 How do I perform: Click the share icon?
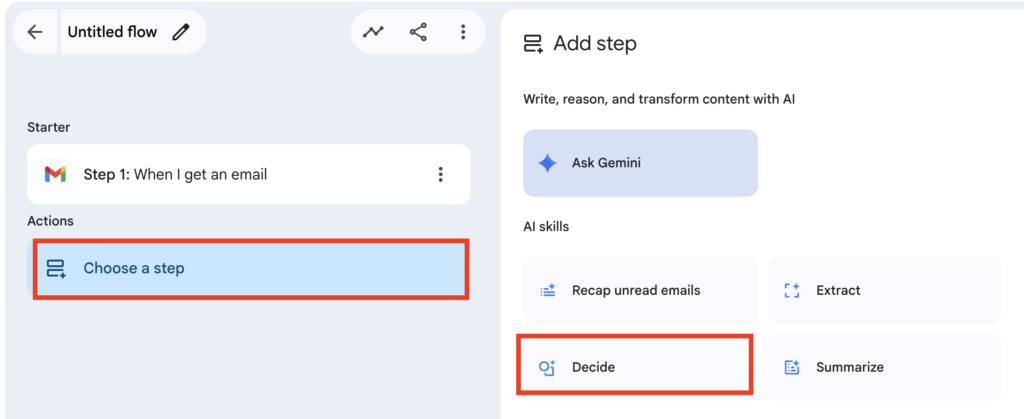418,32
